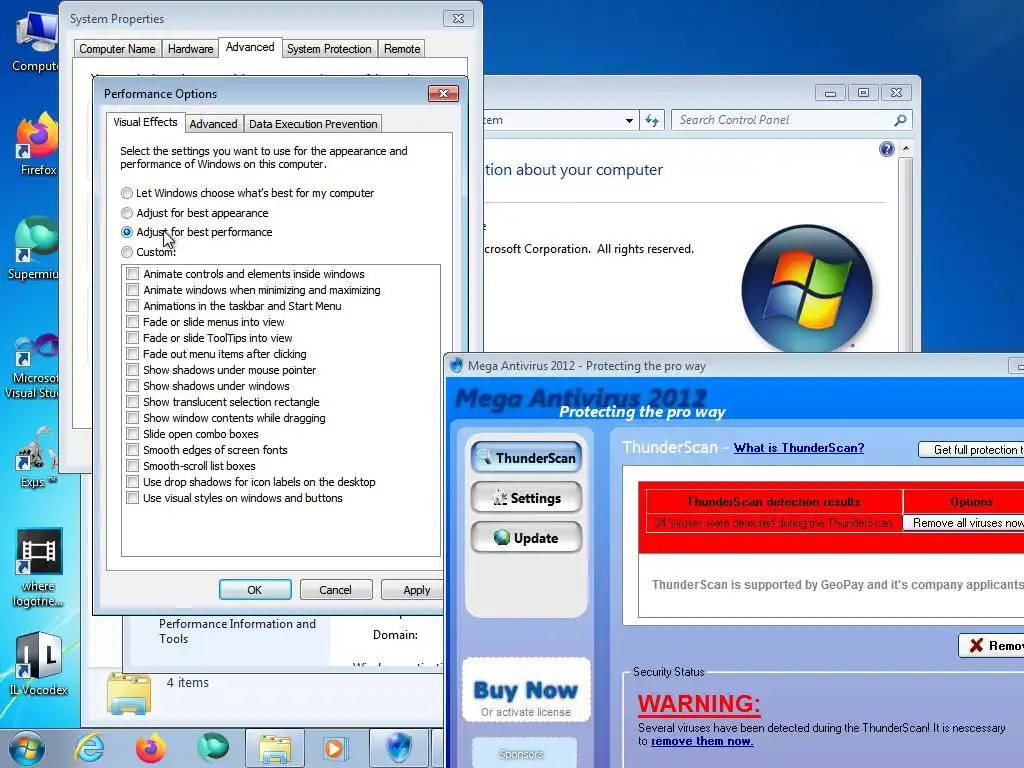This screenshot has height=768, width=1024.
Task: Check 'Show shadows under windows'
Action: coord(133,386)
